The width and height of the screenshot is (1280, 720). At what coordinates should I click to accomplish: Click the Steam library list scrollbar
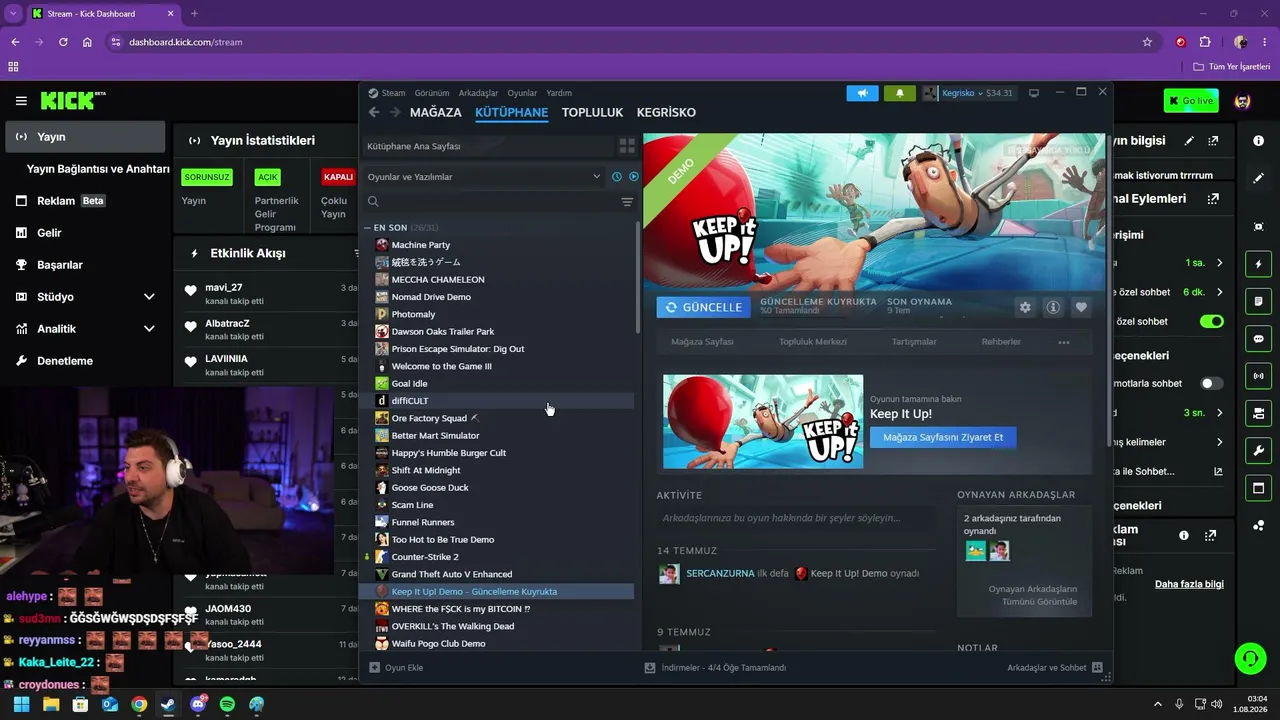[638, 277]
